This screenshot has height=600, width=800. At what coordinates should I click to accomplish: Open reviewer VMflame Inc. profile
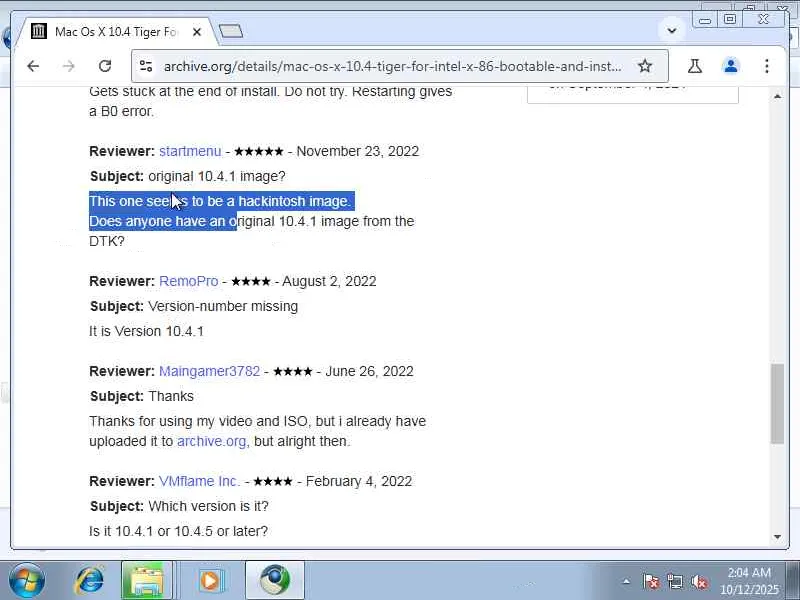tap(199, 482)
